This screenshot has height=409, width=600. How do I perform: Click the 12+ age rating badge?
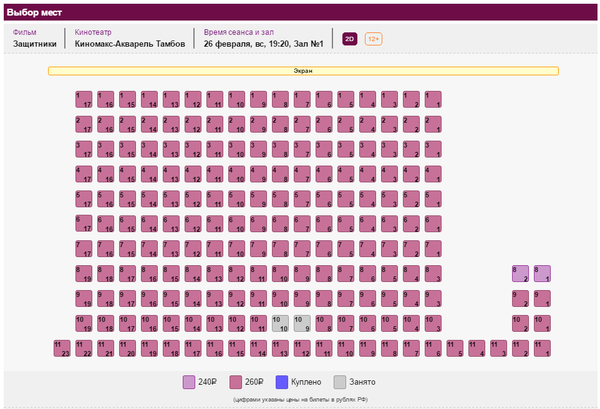(x=373, y=39)
